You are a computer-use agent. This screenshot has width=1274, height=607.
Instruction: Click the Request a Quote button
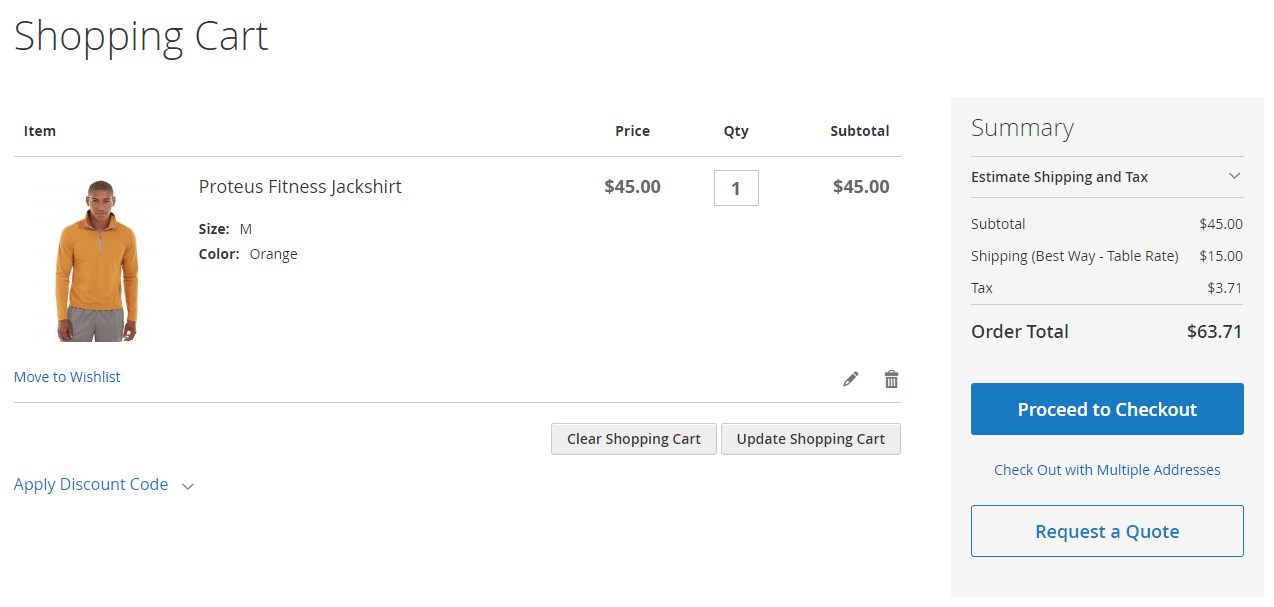[1107, 531]
